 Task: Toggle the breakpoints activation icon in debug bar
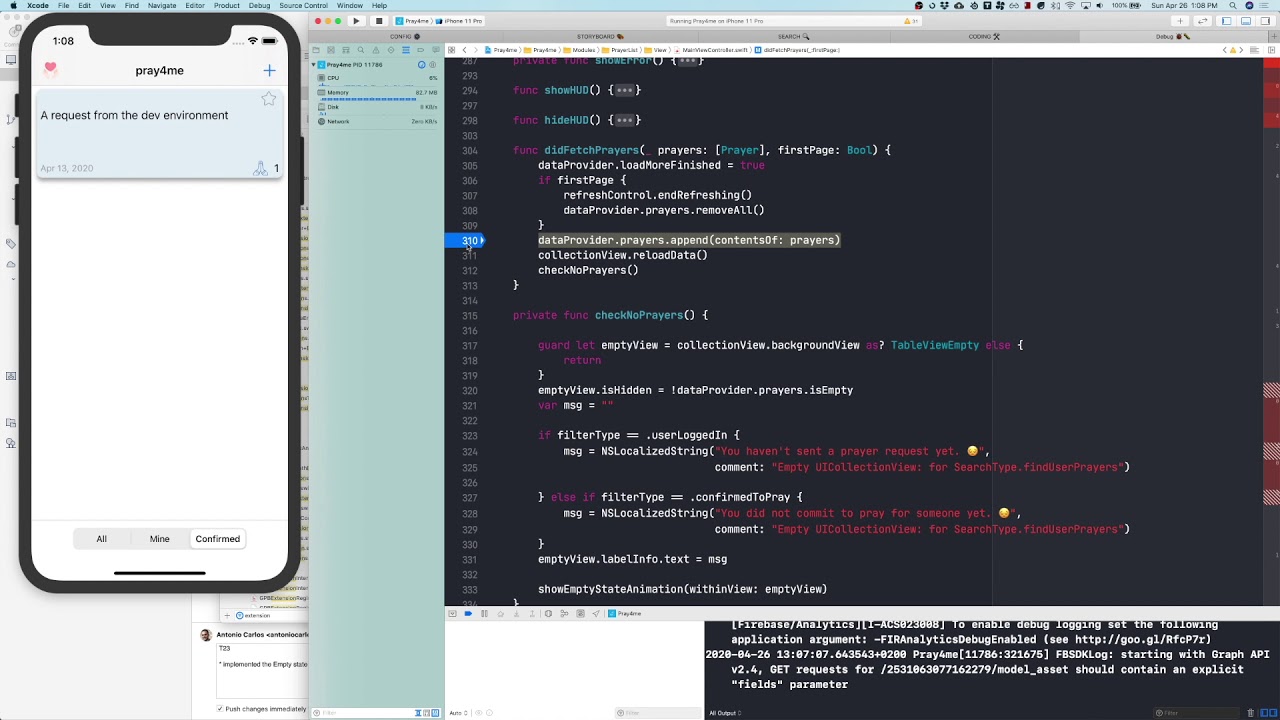[467, 614]
